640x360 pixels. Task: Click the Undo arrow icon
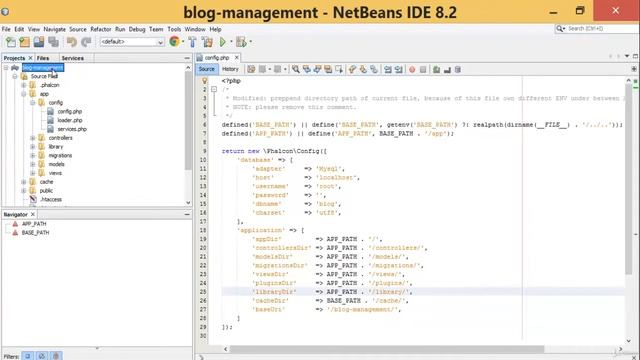click(72, 42)
